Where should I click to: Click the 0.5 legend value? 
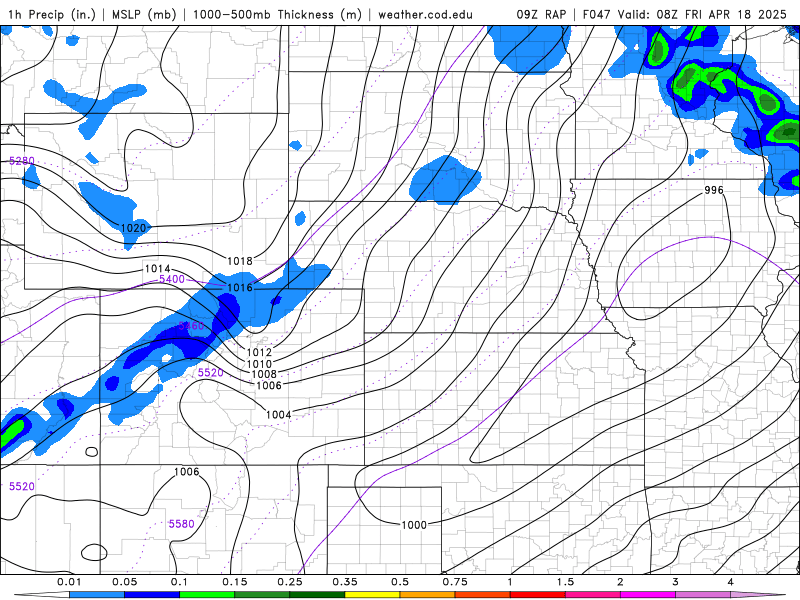(400, 582)
